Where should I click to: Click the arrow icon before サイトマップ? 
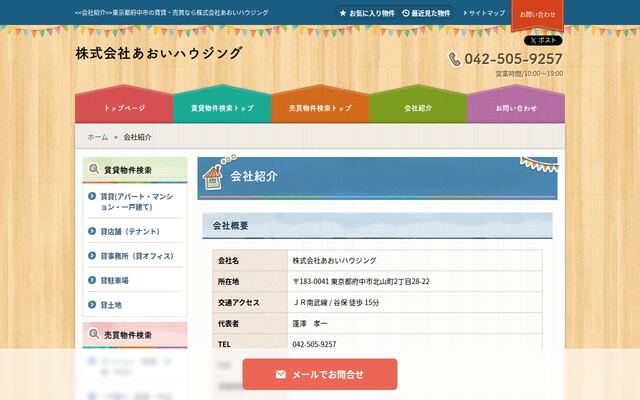point(465,13)
